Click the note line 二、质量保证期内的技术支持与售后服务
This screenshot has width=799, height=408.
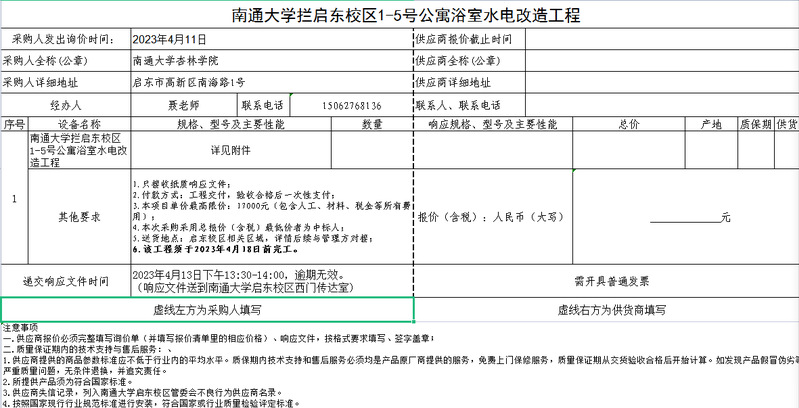(x=87, y=349)
